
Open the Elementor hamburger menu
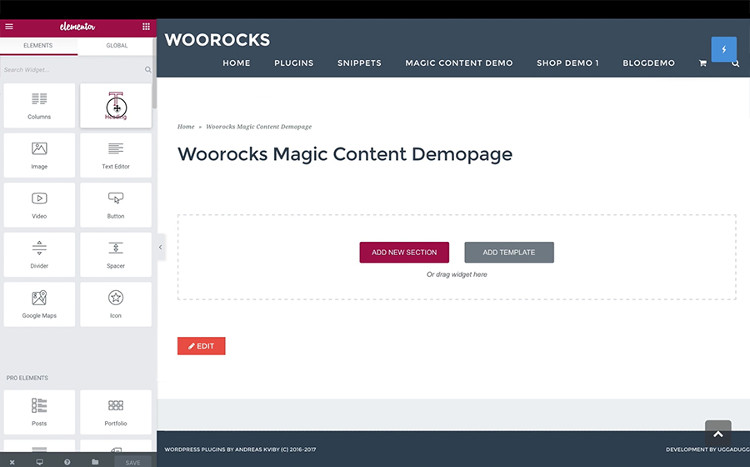coord(9,27)
